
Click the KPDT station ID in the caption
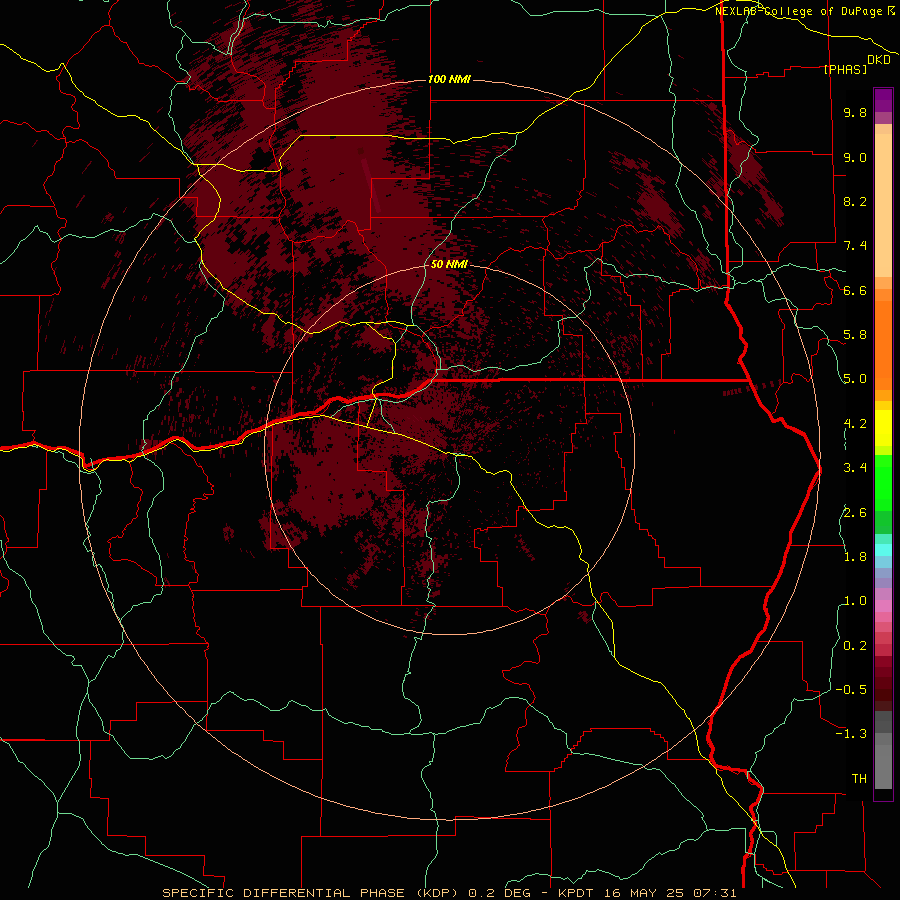pos(576,893)
